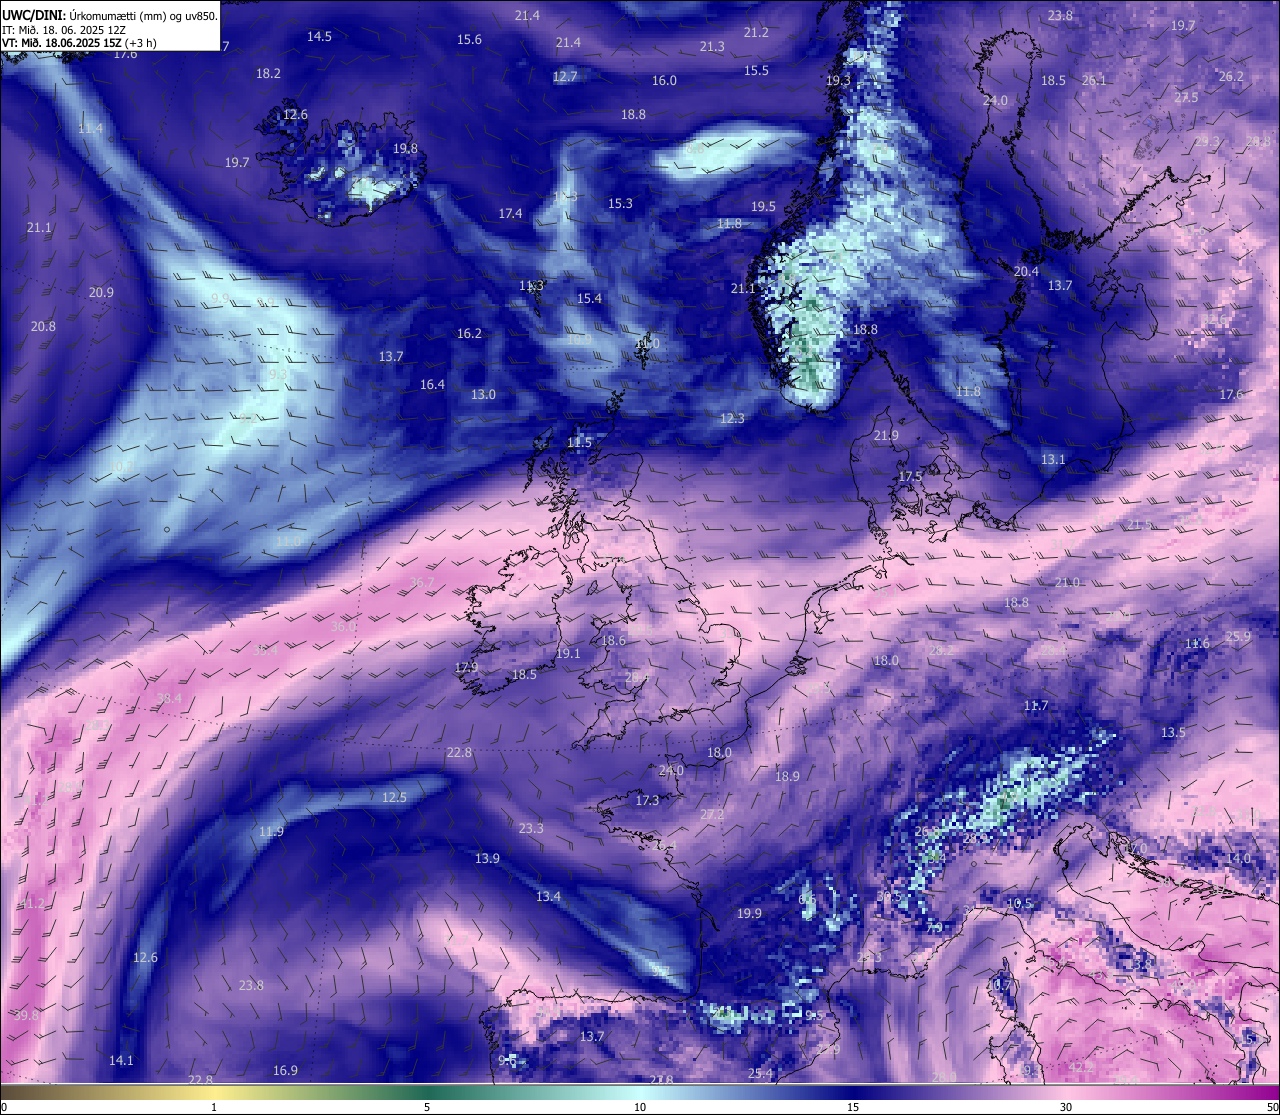Screen dimensions: 1280x1115
Task: Select the 17.3 value over Brittany
Action: [x=647, y=801]
